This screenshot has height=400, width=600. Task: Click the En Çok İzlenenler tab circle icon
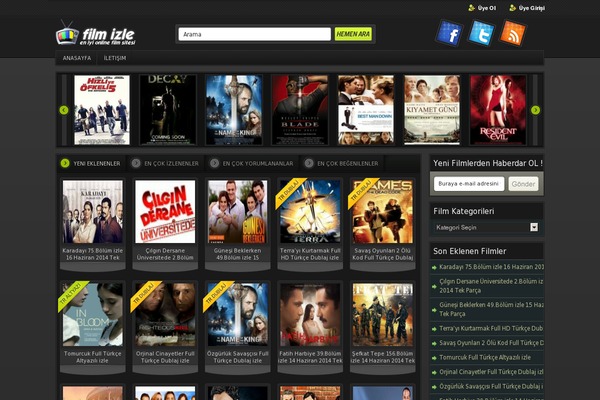[136, 163]
